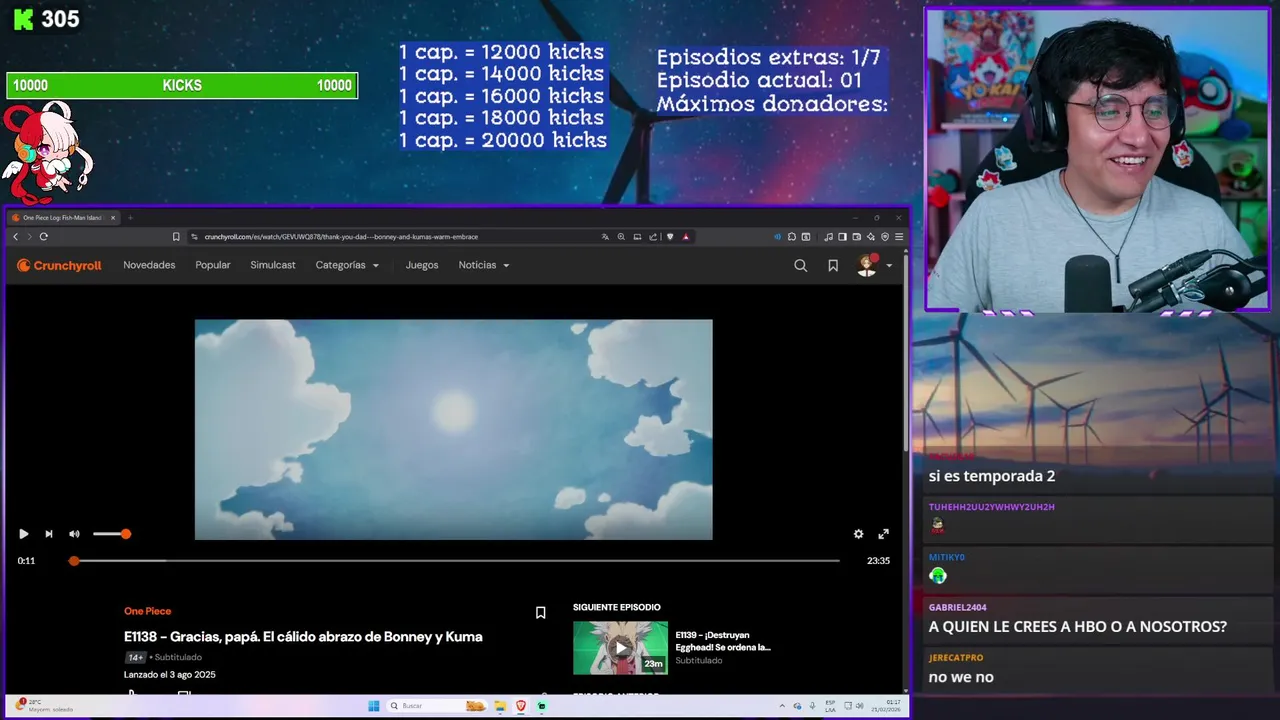Open the watchlist bookmark icon in Crunchyroll header
This screenshot has width=1280, height=720.
(833, 265)
